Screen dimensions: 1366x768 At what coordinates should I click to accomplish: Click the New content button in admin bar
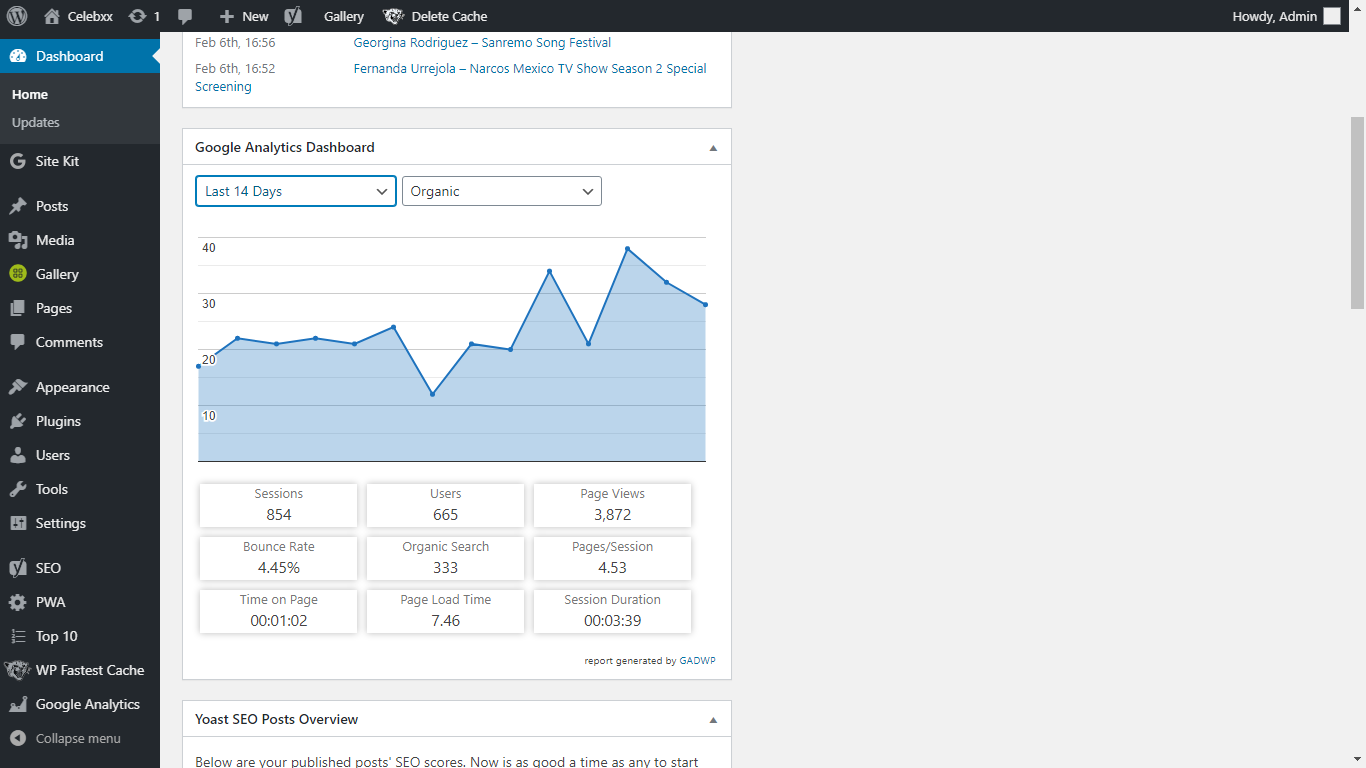pyautogui.click(x=244, y=16)
